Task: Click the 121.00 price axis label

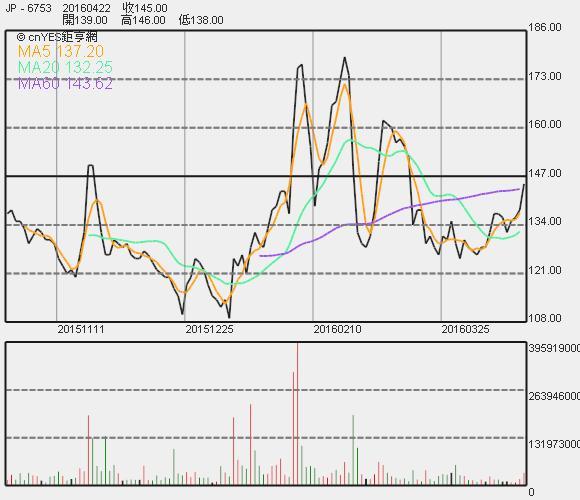Action: coord(545,270)
